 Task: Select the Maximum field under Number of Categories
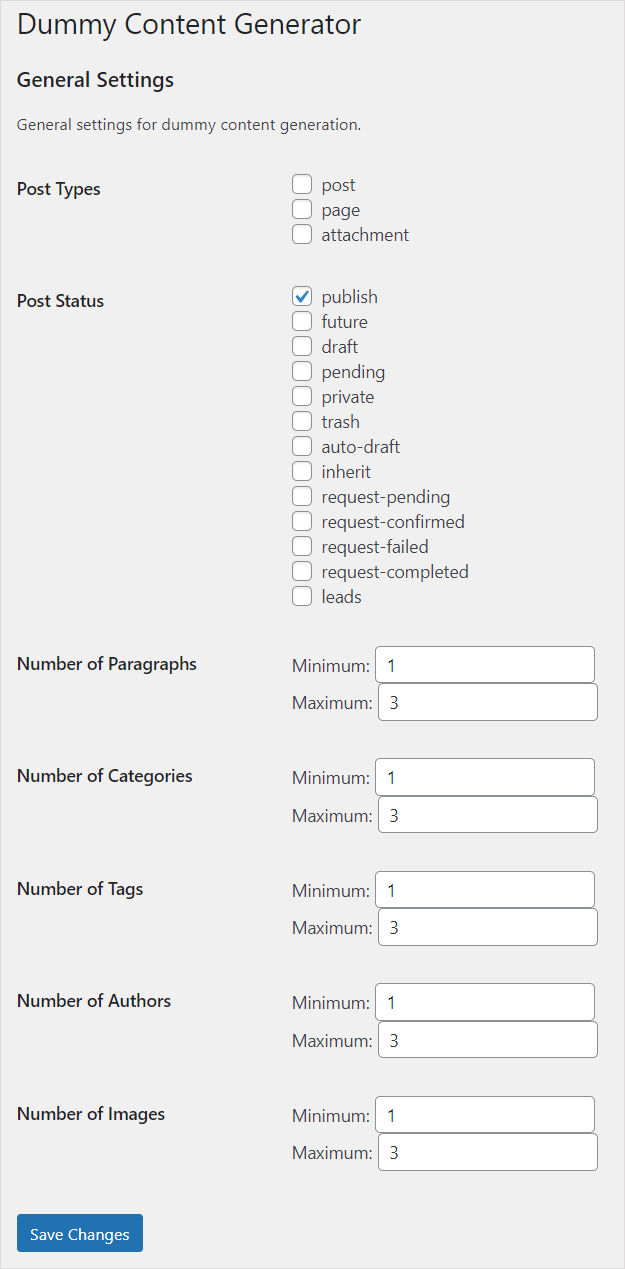(x=487, y=814)
